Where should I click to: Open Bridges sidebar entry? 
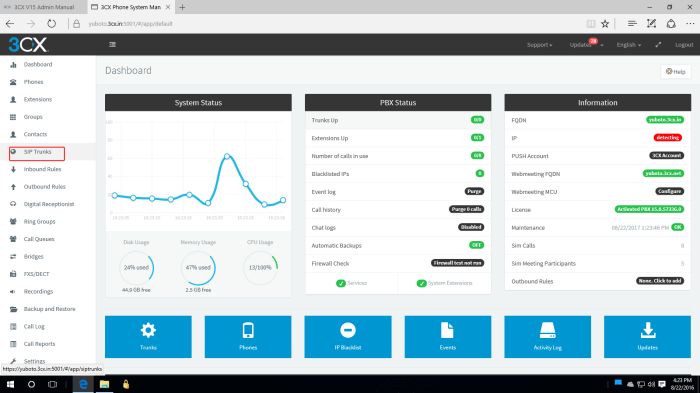tap(33, 256)
